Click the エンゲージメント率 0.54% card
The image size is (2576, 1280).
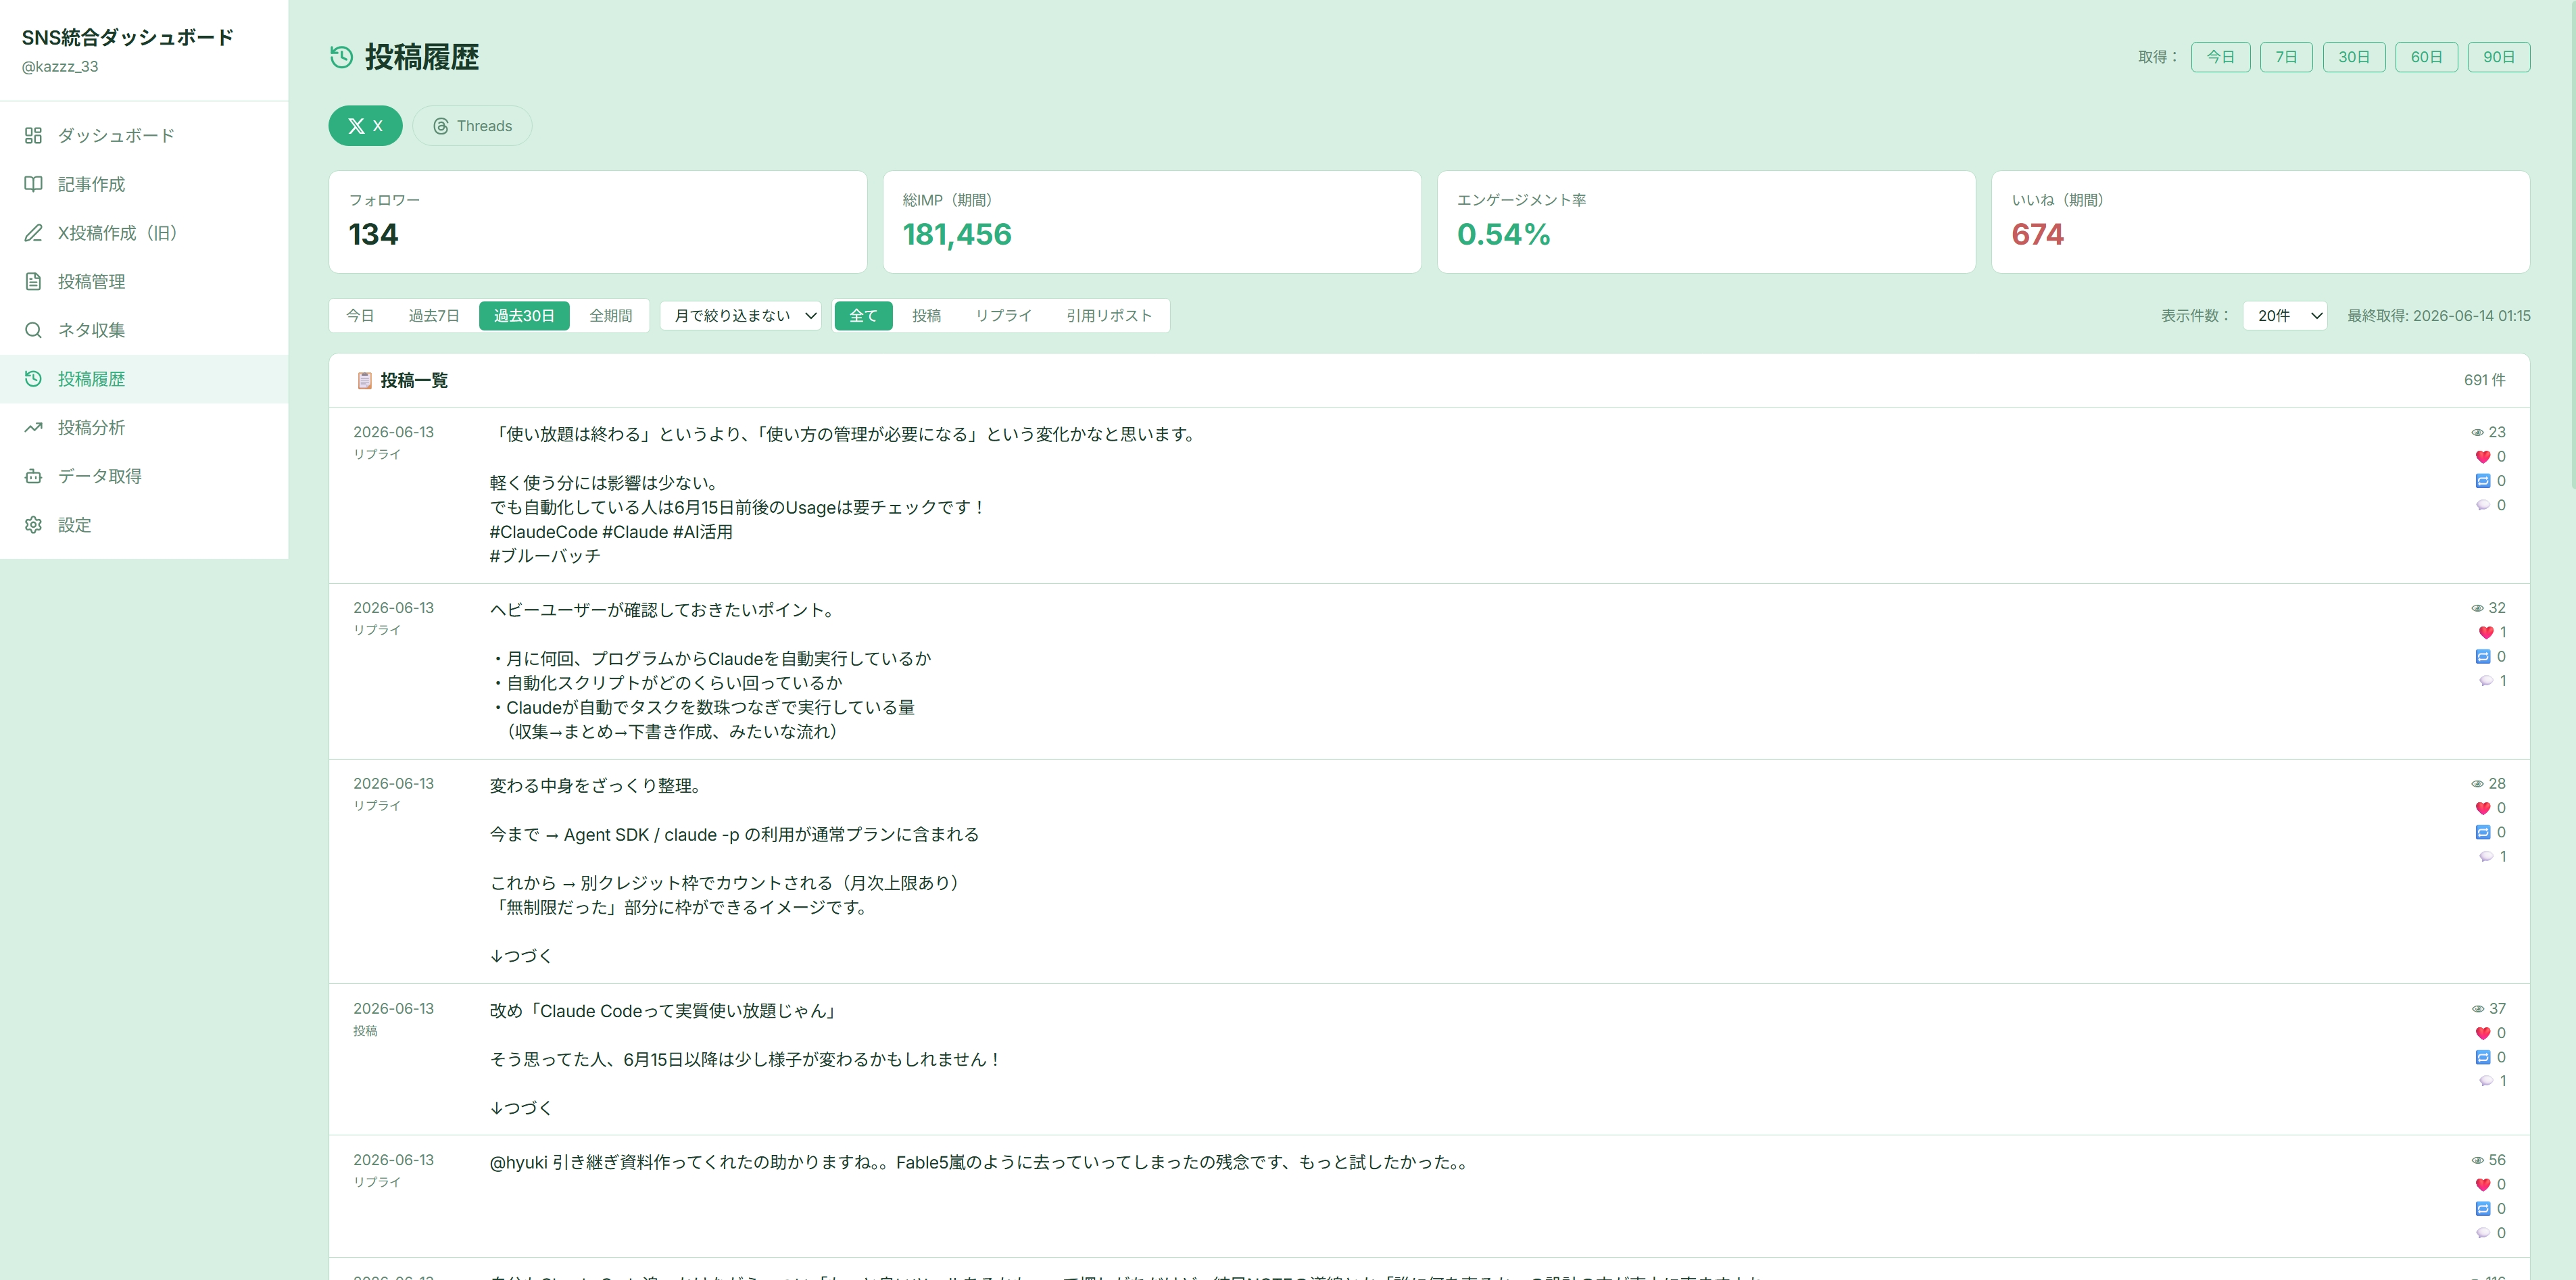click(1706, 222)
